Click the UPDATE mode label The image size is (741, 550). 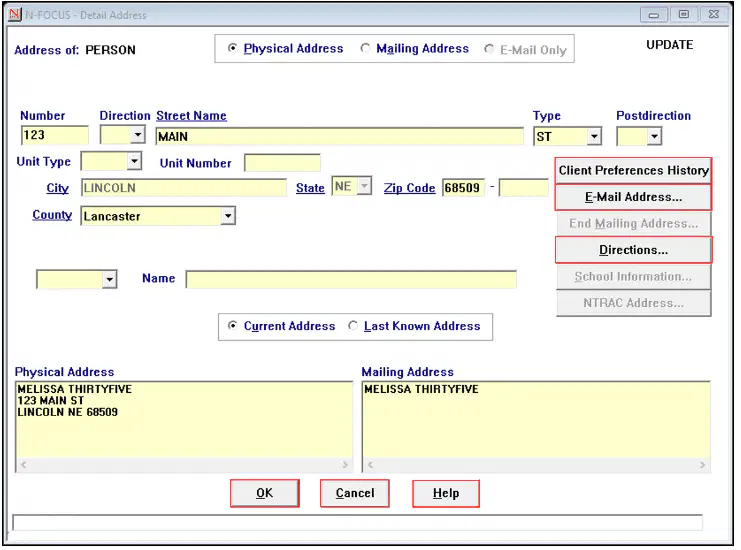click(670, 45)
